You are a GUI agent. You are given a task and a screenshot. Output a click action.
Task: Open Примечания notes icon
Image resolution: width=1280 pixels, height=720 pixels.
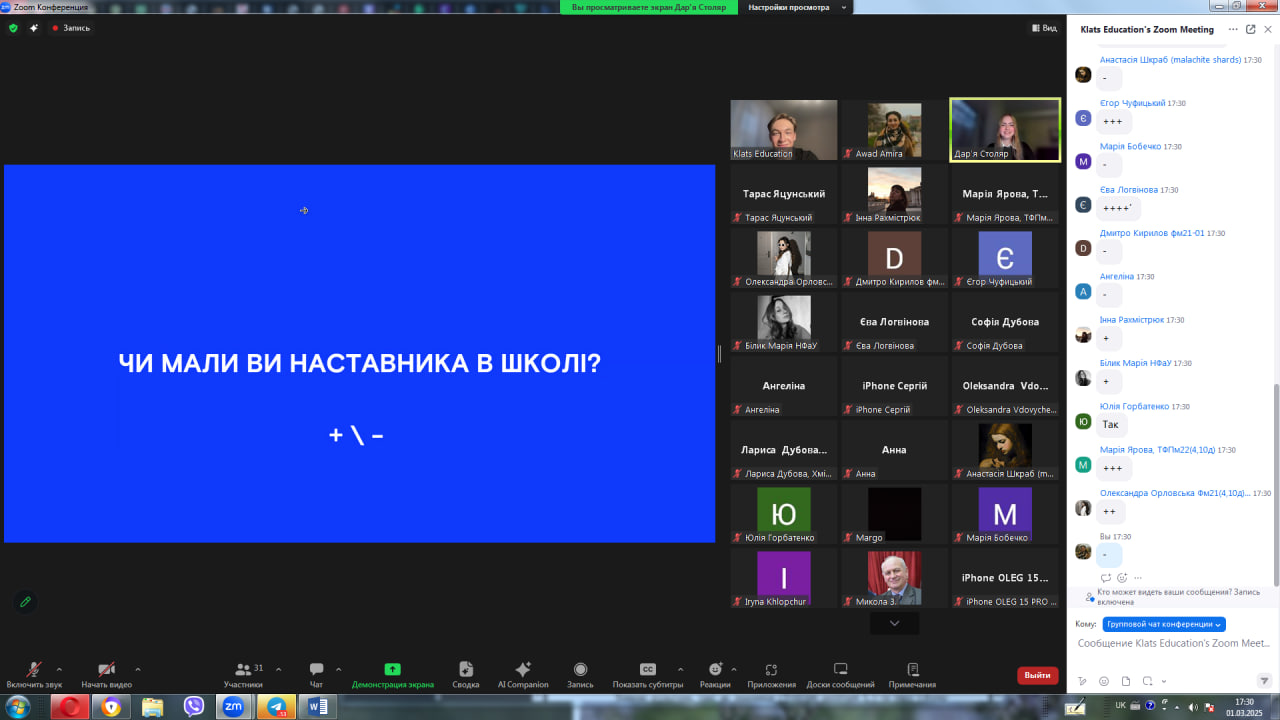tap(912, 675)
